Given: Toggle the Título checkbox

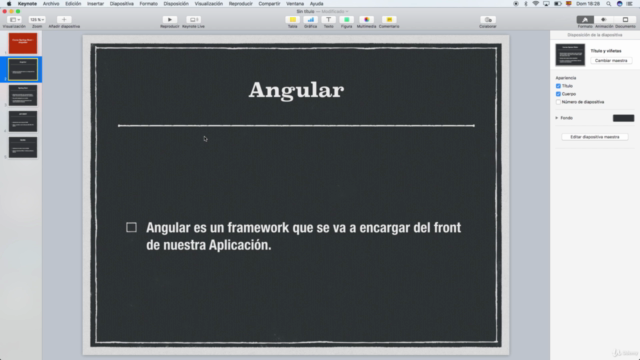Looking at the screenshot, I should [x=558, y=86].
